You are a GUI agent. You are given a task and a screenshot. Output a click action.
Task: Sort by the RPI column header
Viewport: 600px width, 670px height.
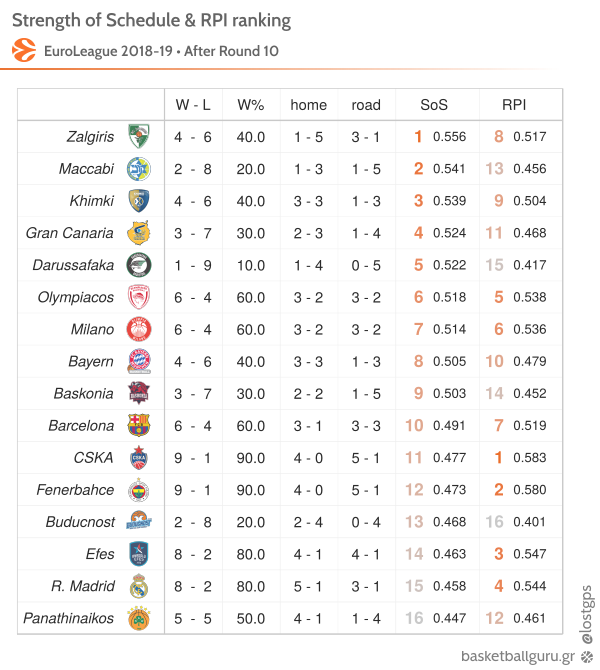[x=514, y=105]
